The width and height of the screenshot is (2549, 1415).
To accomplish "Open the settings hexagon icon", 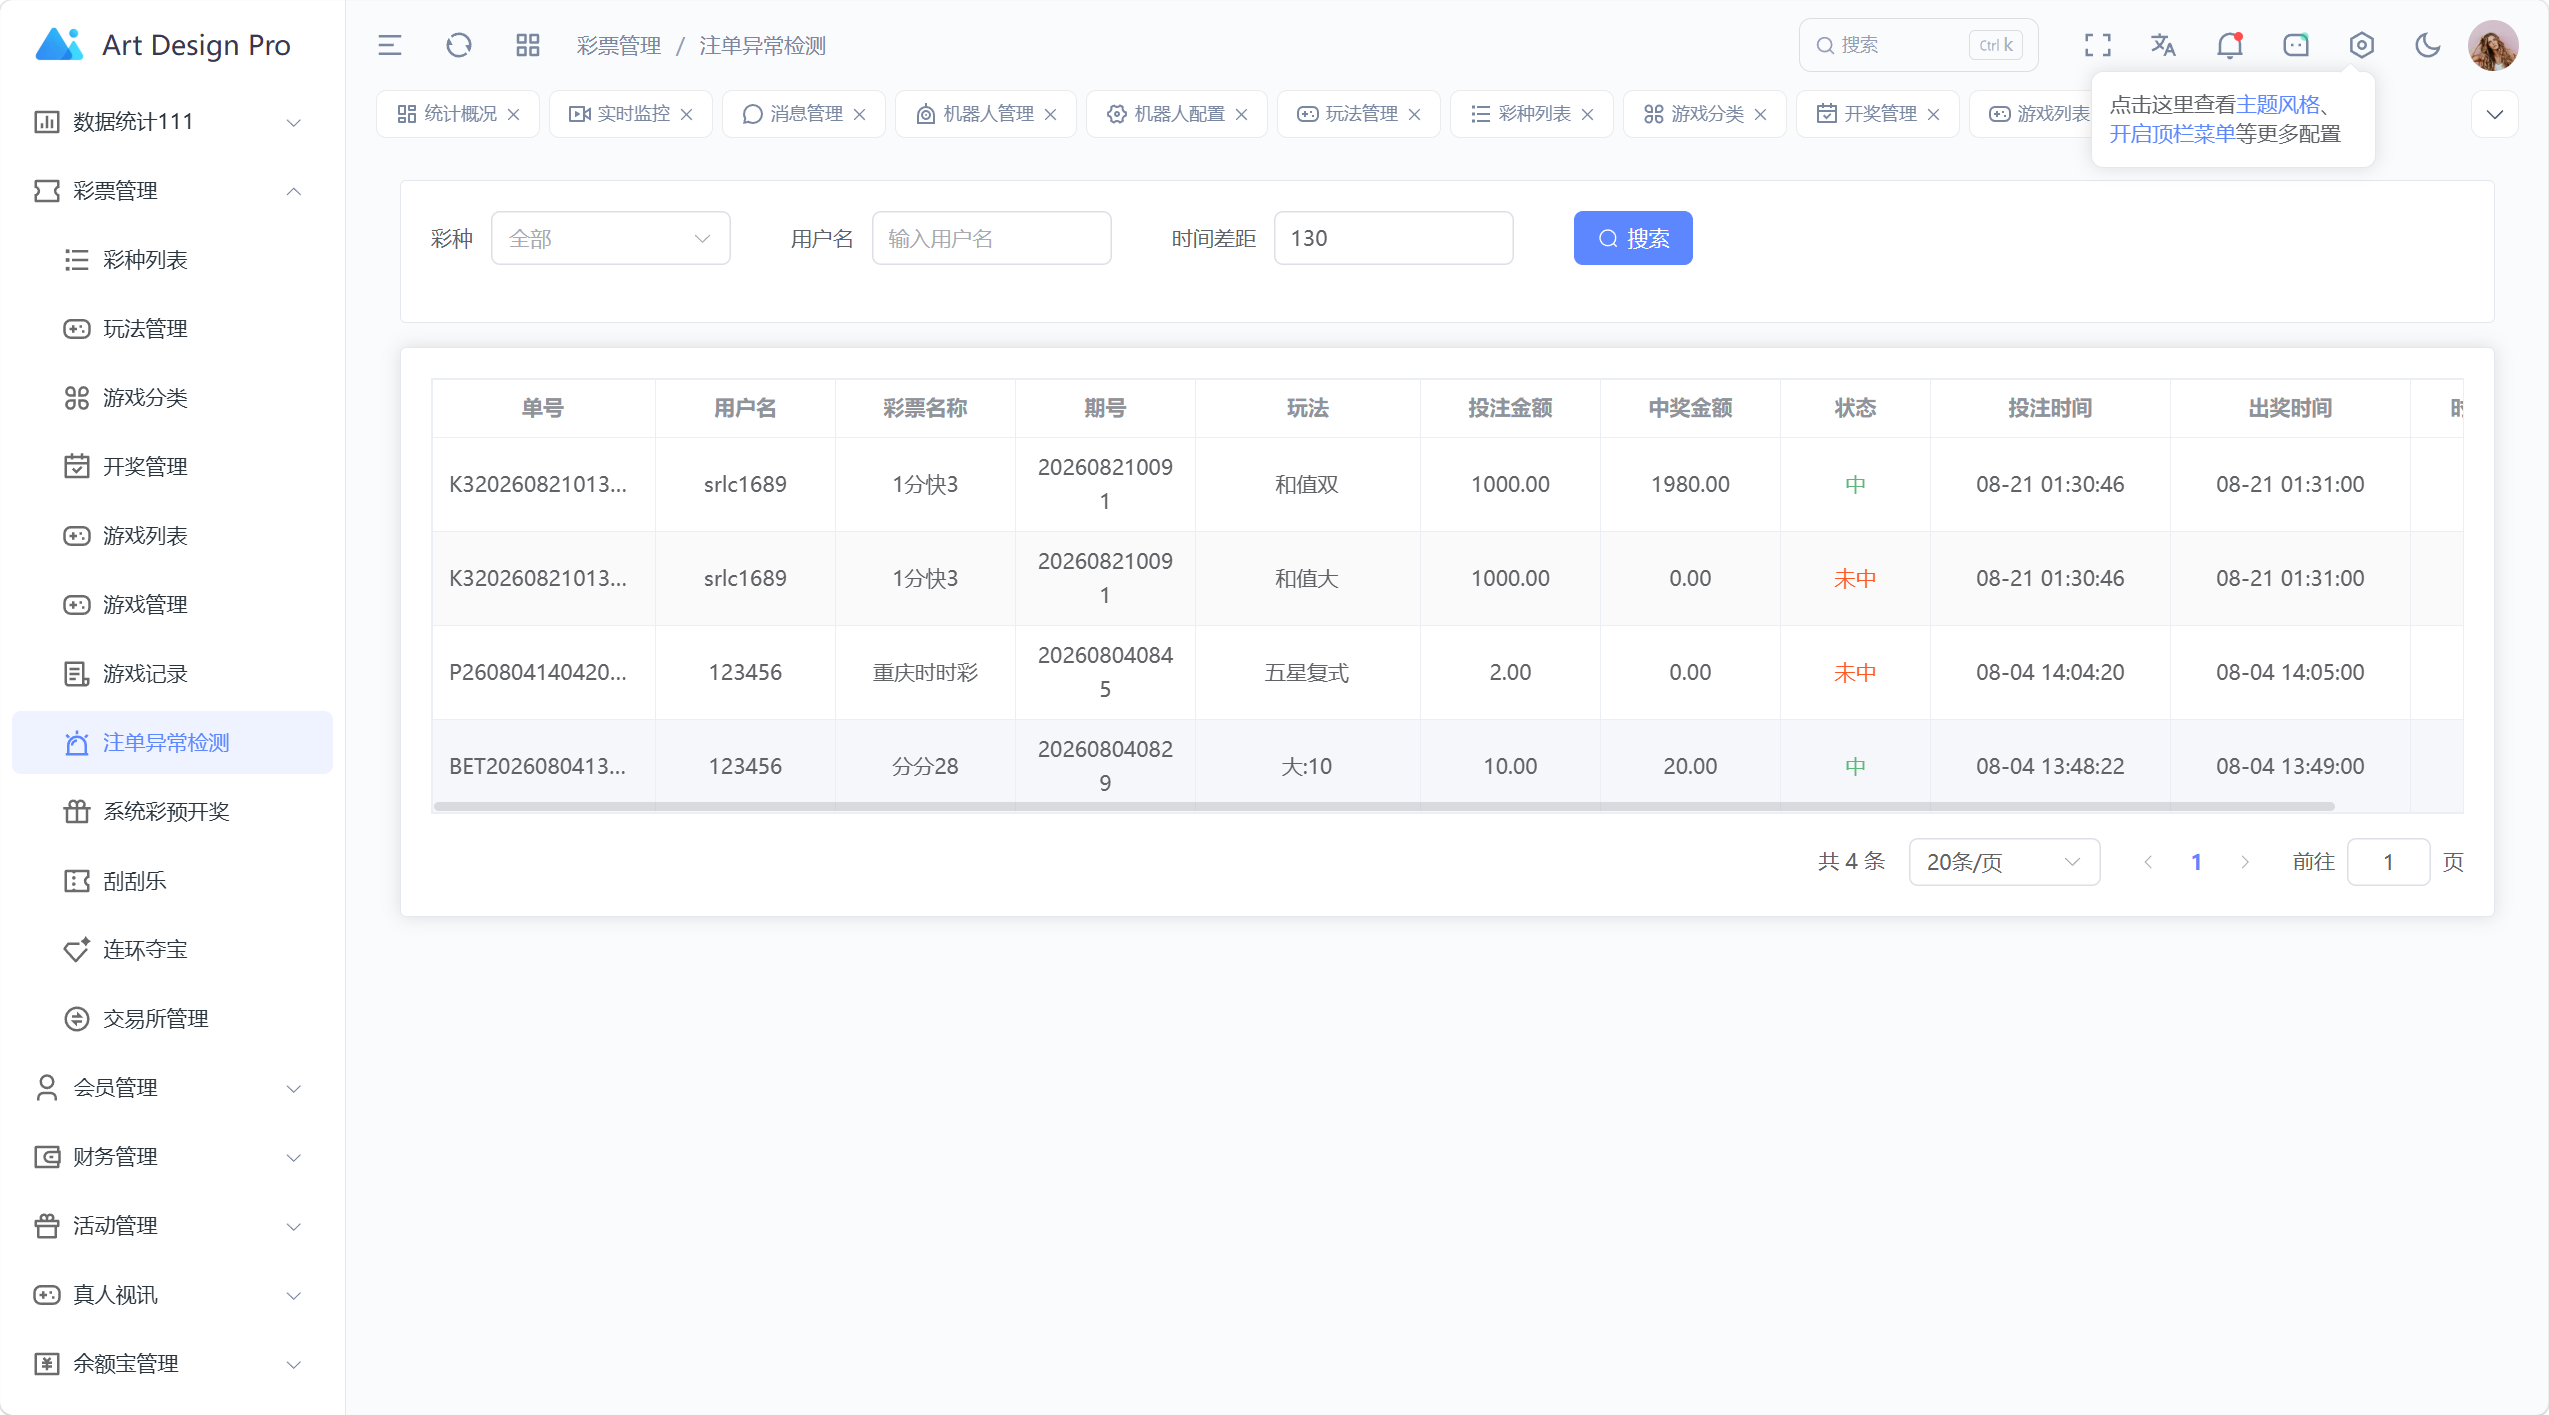I will [x=2362, y=45].
